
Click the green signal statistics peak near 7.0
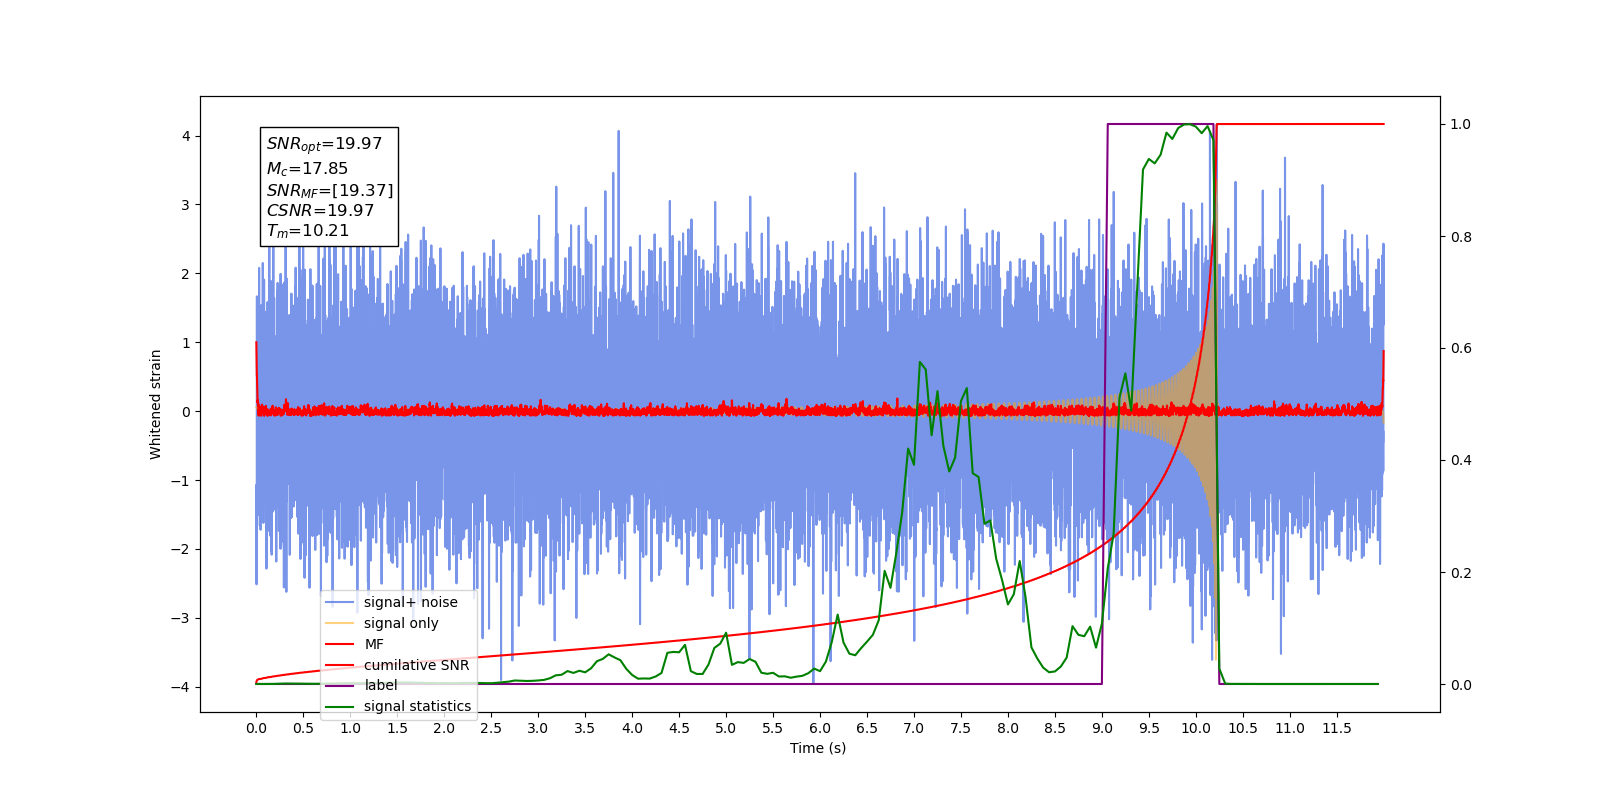919,362
